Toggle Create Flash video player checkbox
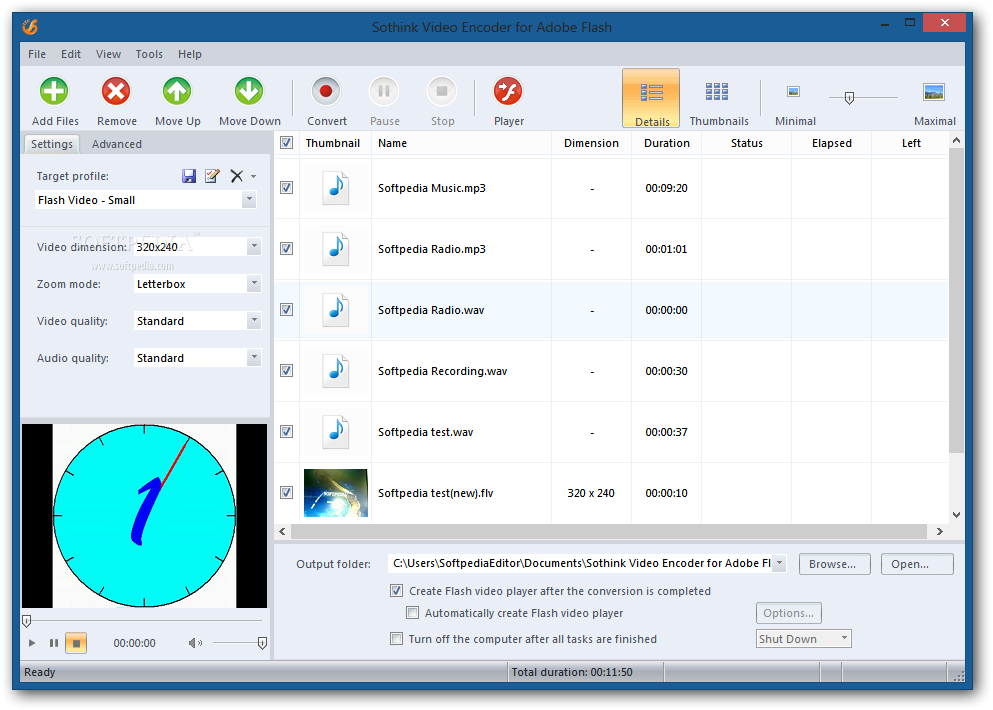 [396, 591]
